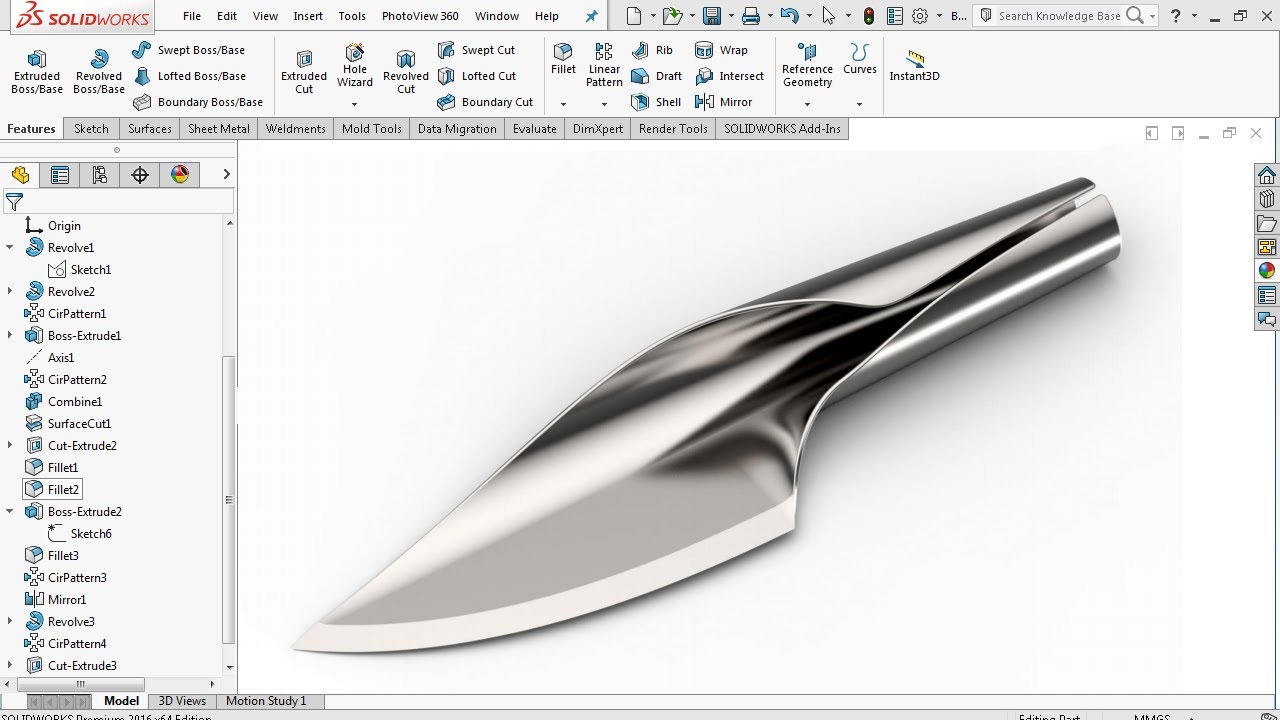Open the Insert menu

click(308, 16)
